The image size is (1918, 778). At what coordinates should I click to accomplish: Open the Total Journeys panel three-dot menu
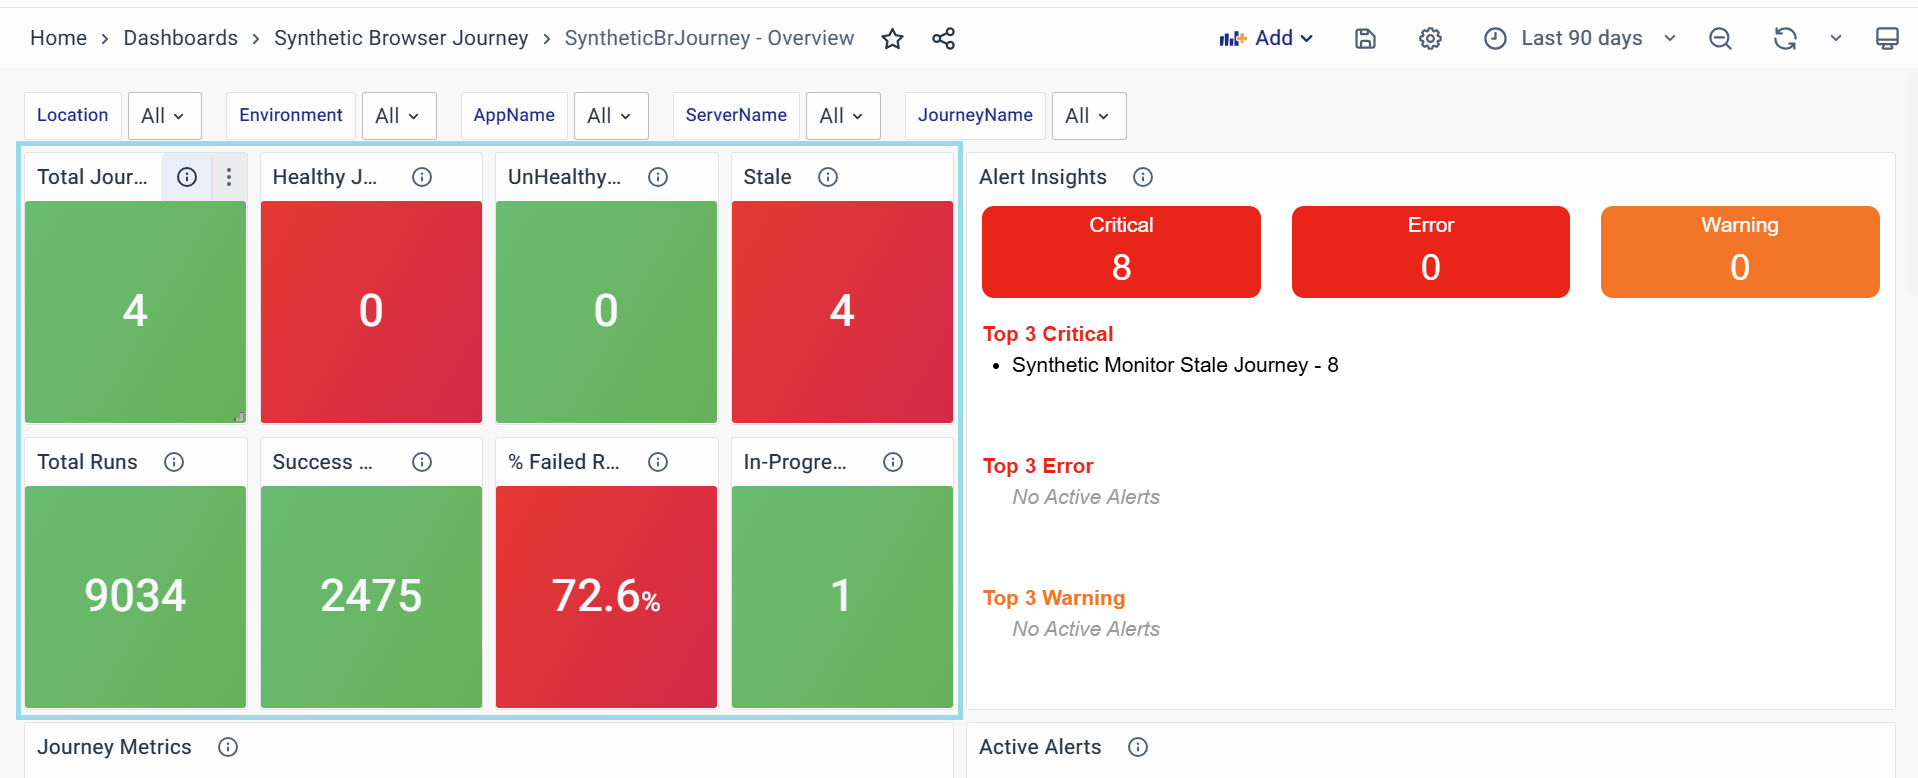[229, 177]
